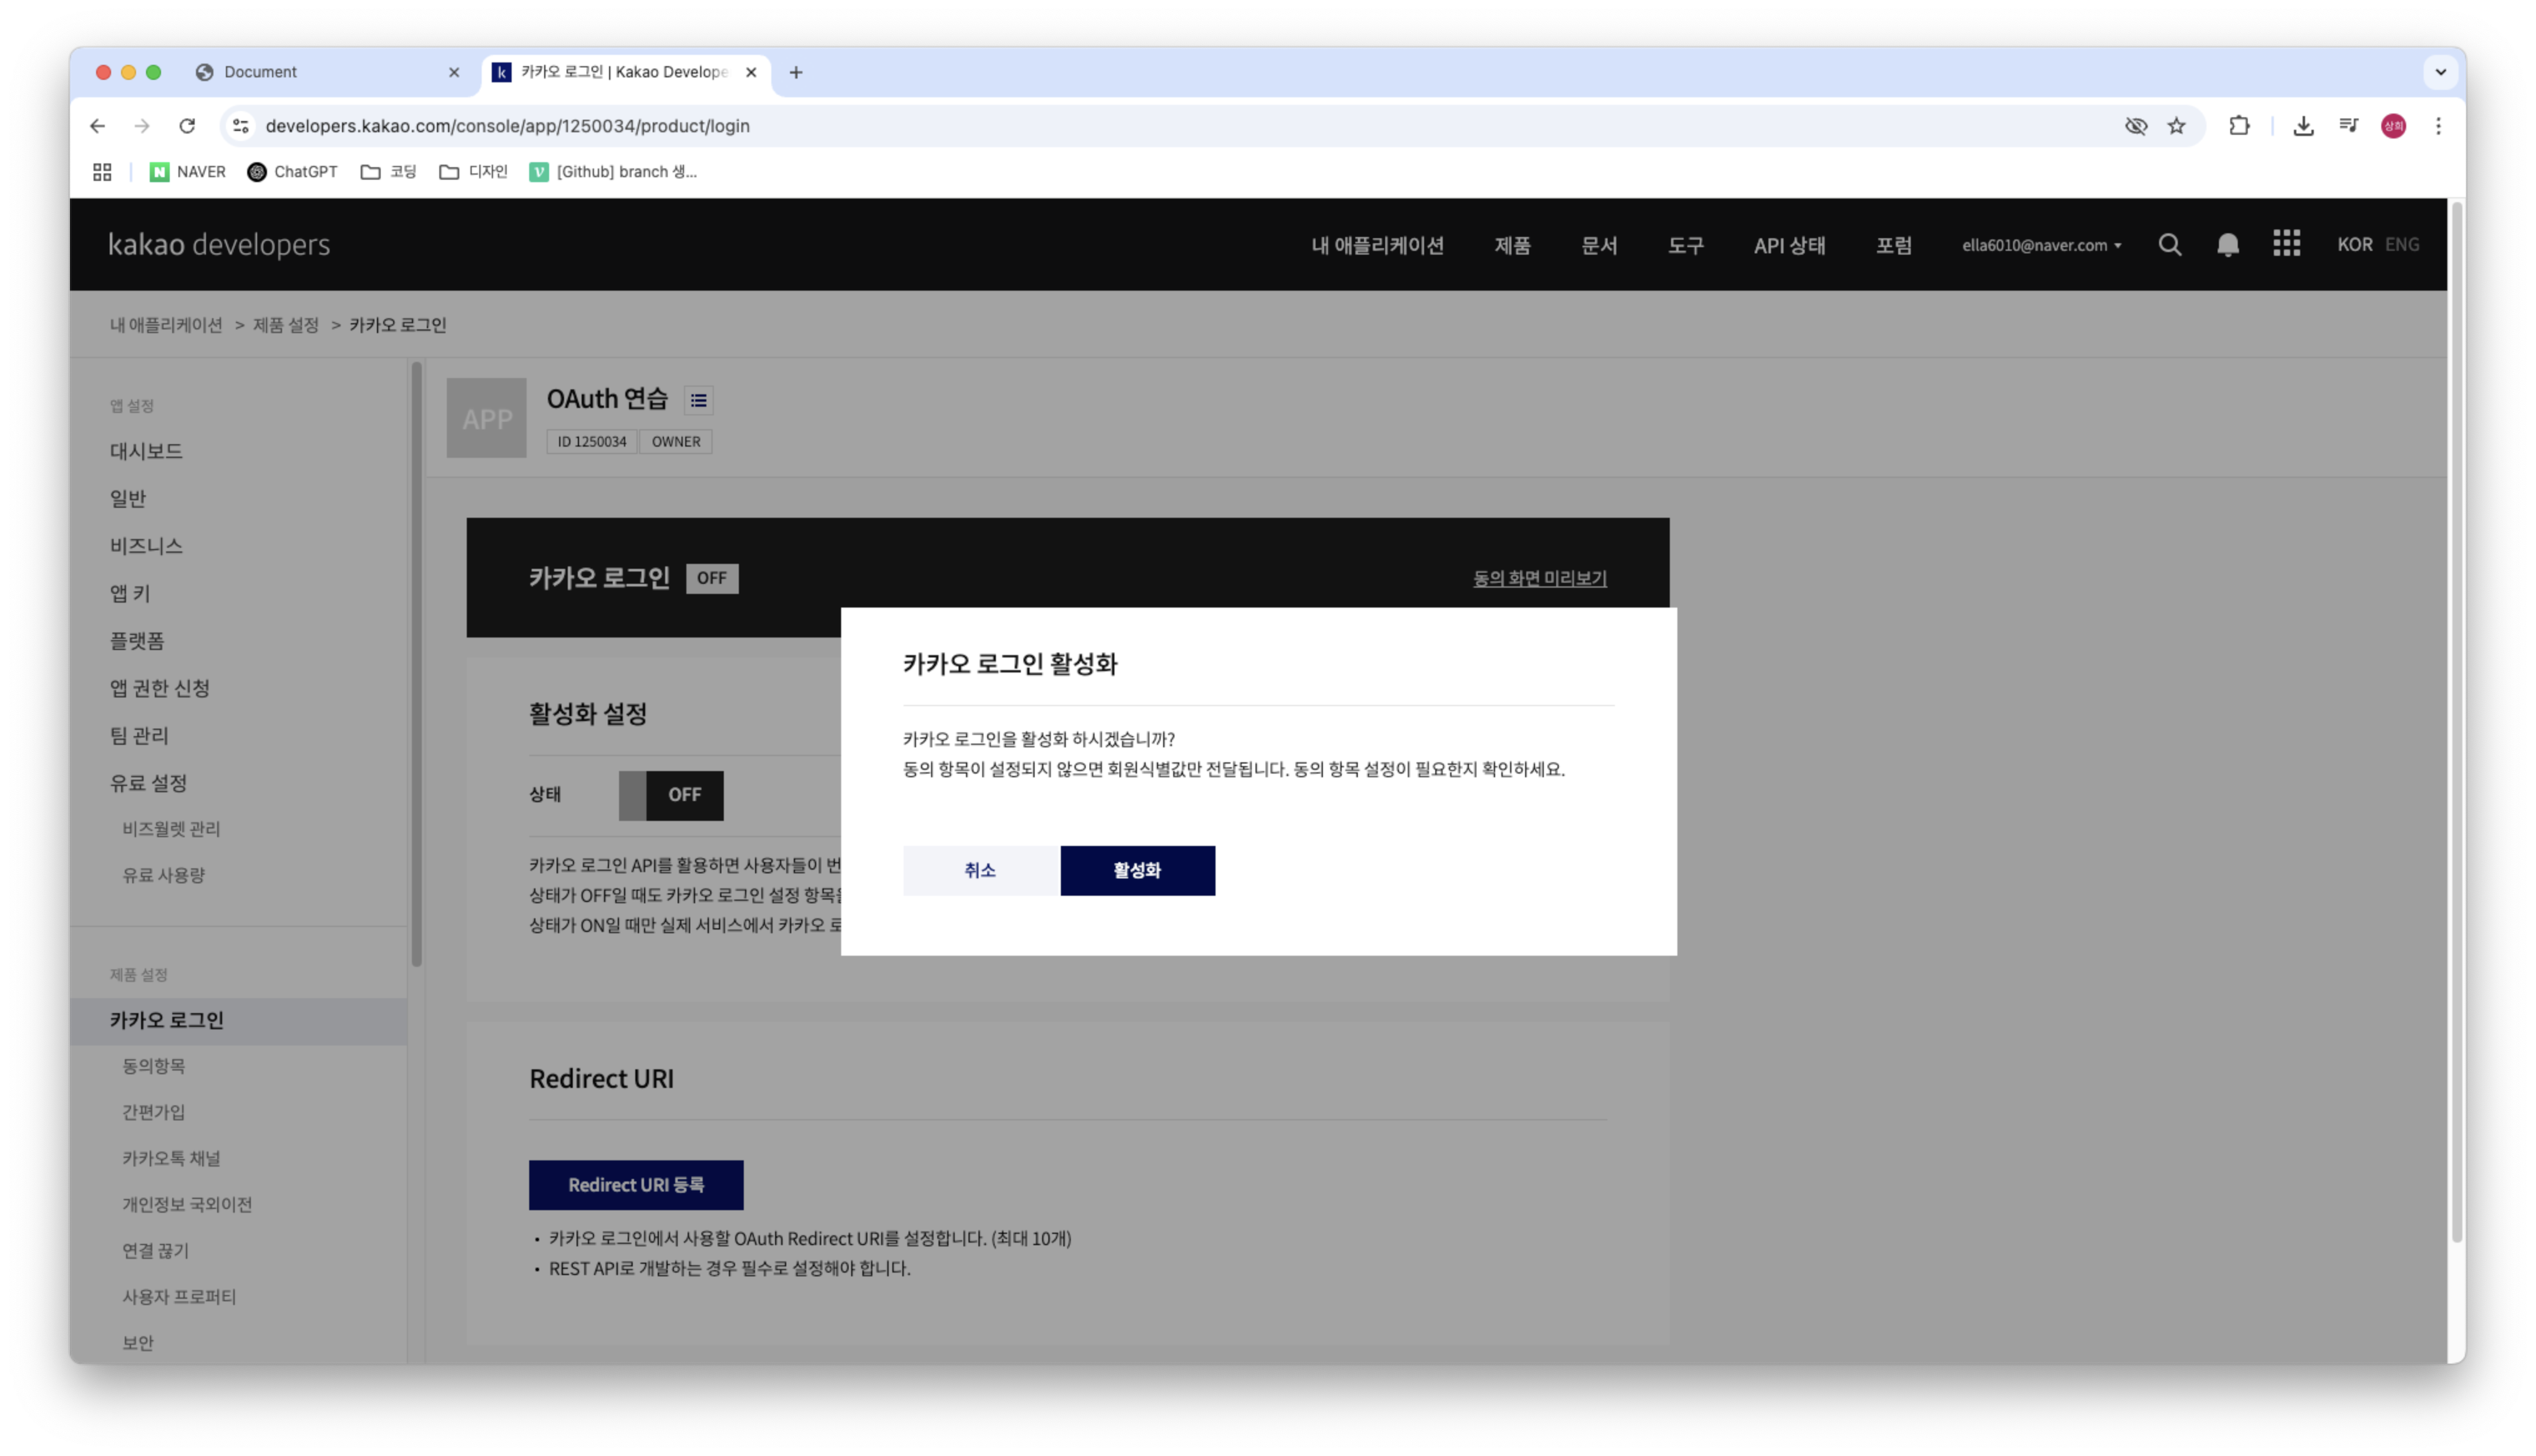Open the 동의 화면 미리보기 link
This screenshot has height=1456, width=2536.
point(1539,578)
